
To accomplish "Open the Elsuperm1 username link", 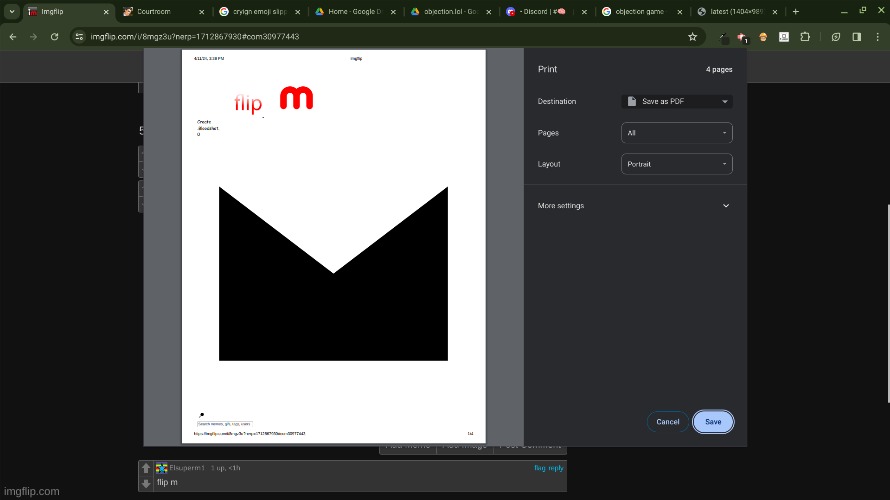I will coord(187,468).
